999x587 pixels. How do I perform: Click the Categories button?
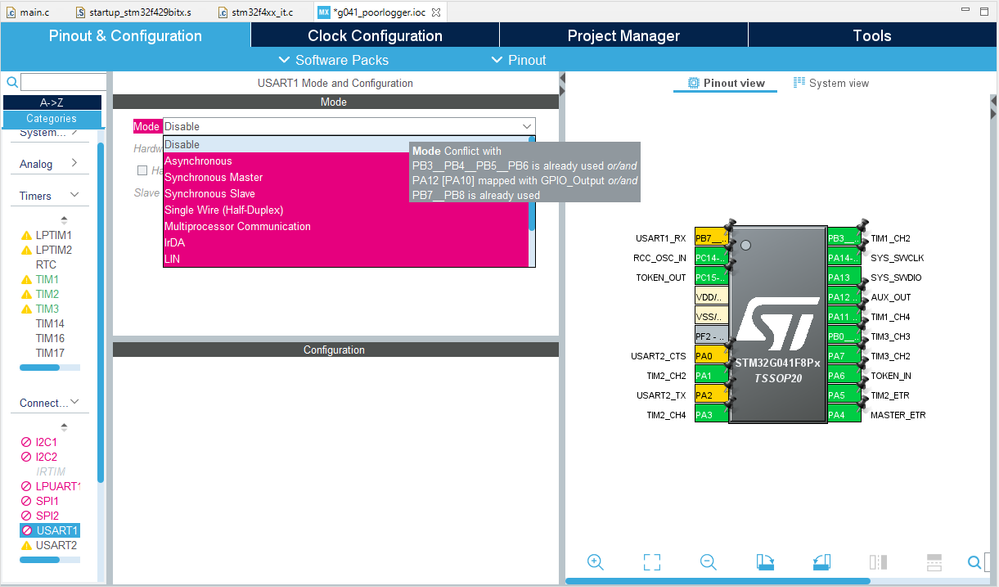pos(52,119)
